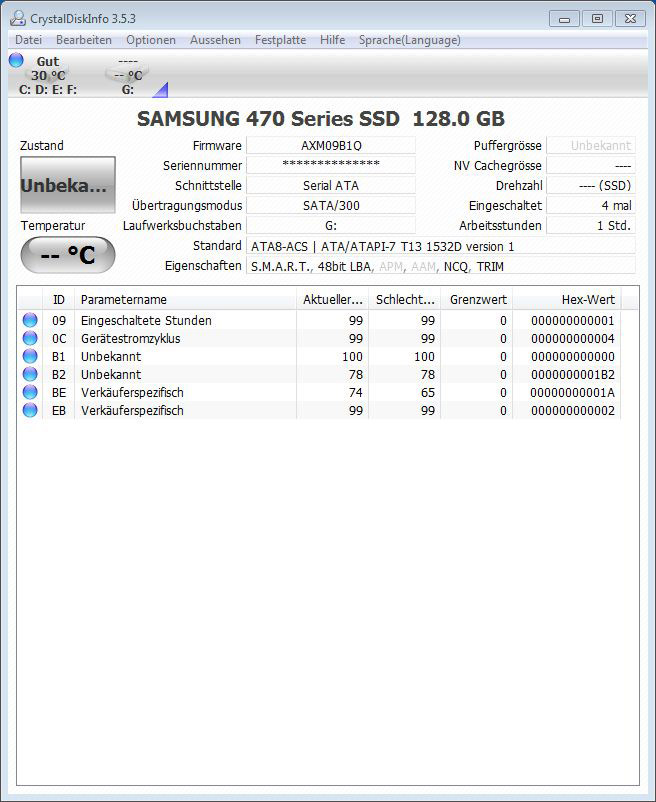656x802 pixels.
Task: Close the CrystalDiskInfo window
Action: [x=630, y=19]
